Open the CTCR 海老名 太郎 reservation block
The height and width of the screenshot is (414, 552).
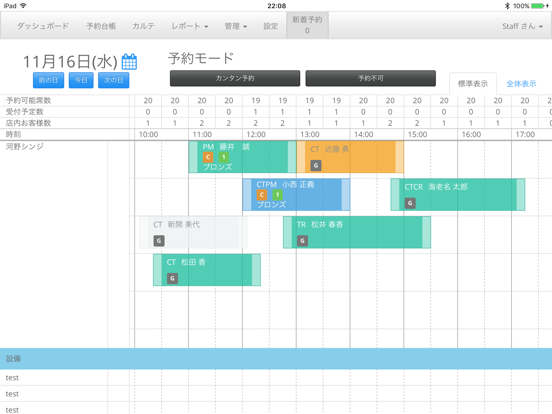[458, 195]
